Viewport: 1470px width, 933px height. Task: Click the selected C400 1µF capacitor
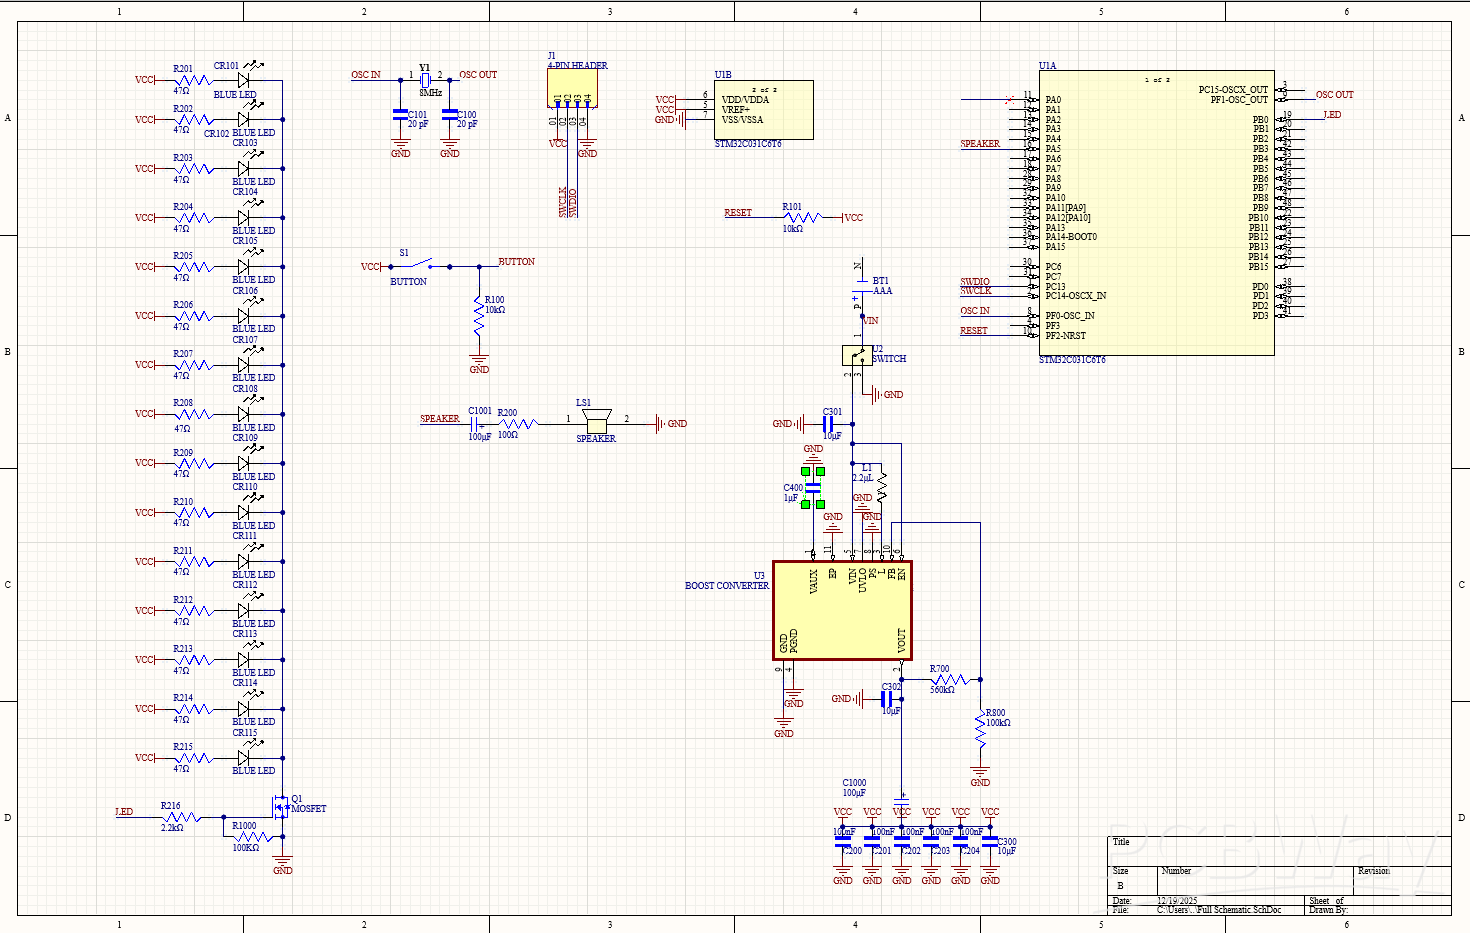(813, 487)
